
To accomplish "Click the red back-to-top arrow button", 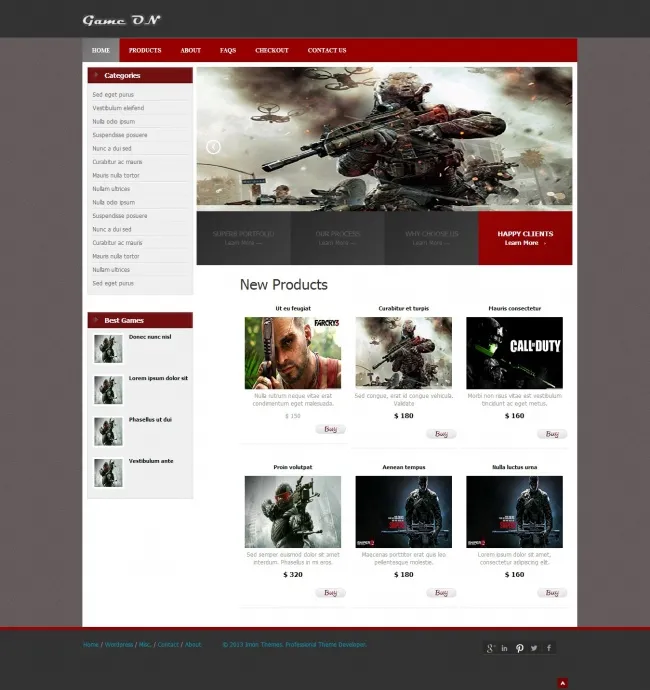I will (x=562, y=683).
